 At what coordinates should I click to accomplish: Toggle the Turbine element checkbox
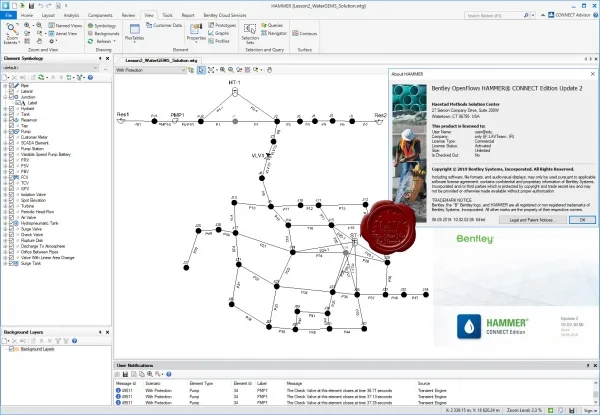pos(11,206)
